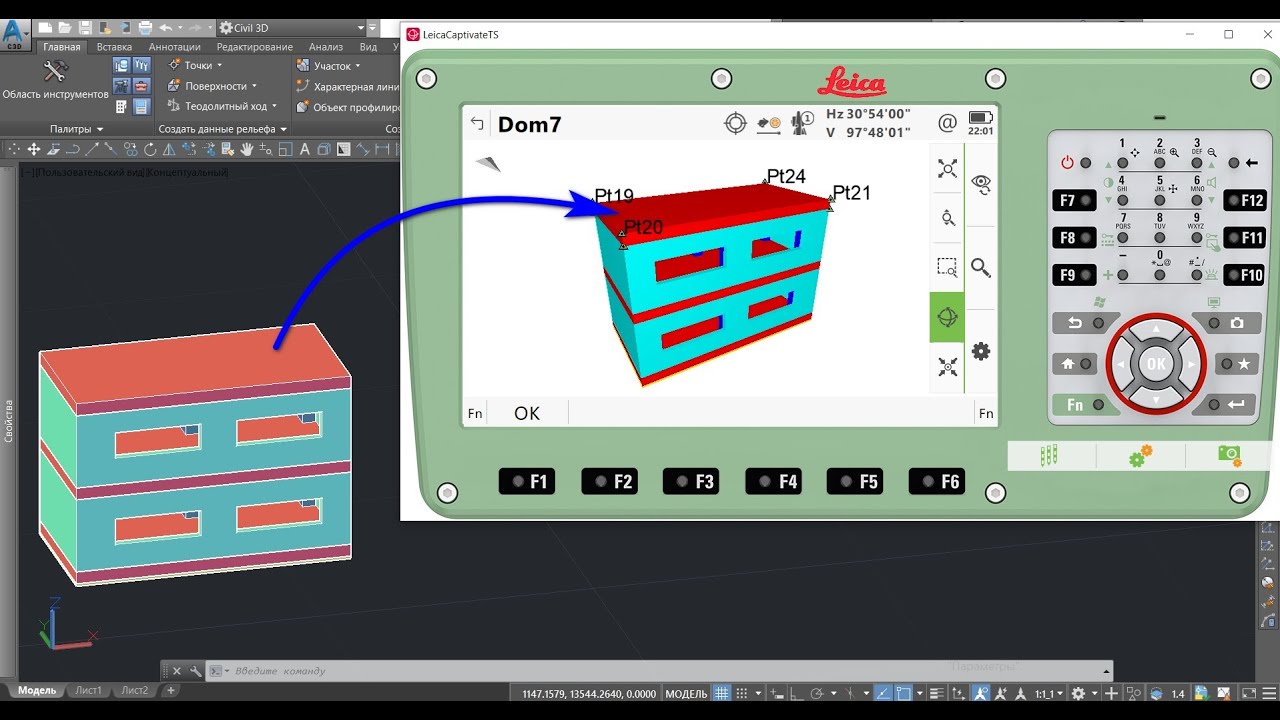This screenshot has height=720, width=1280.
Task: Switch to the Лист2 layout tab
Action: pos(134,690)
